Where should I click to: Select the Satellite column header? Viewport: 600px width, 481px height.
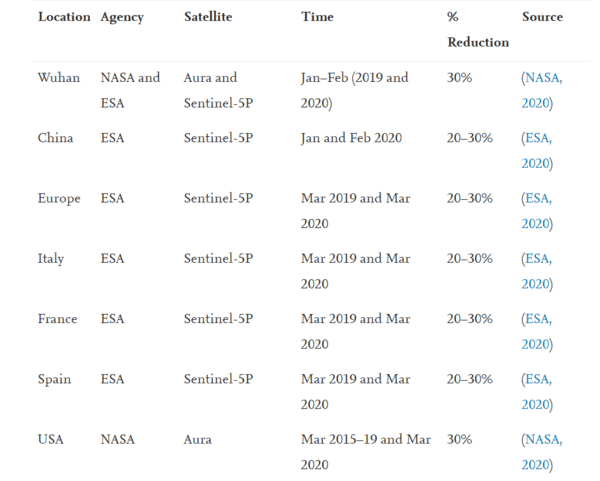pos(208,17)
